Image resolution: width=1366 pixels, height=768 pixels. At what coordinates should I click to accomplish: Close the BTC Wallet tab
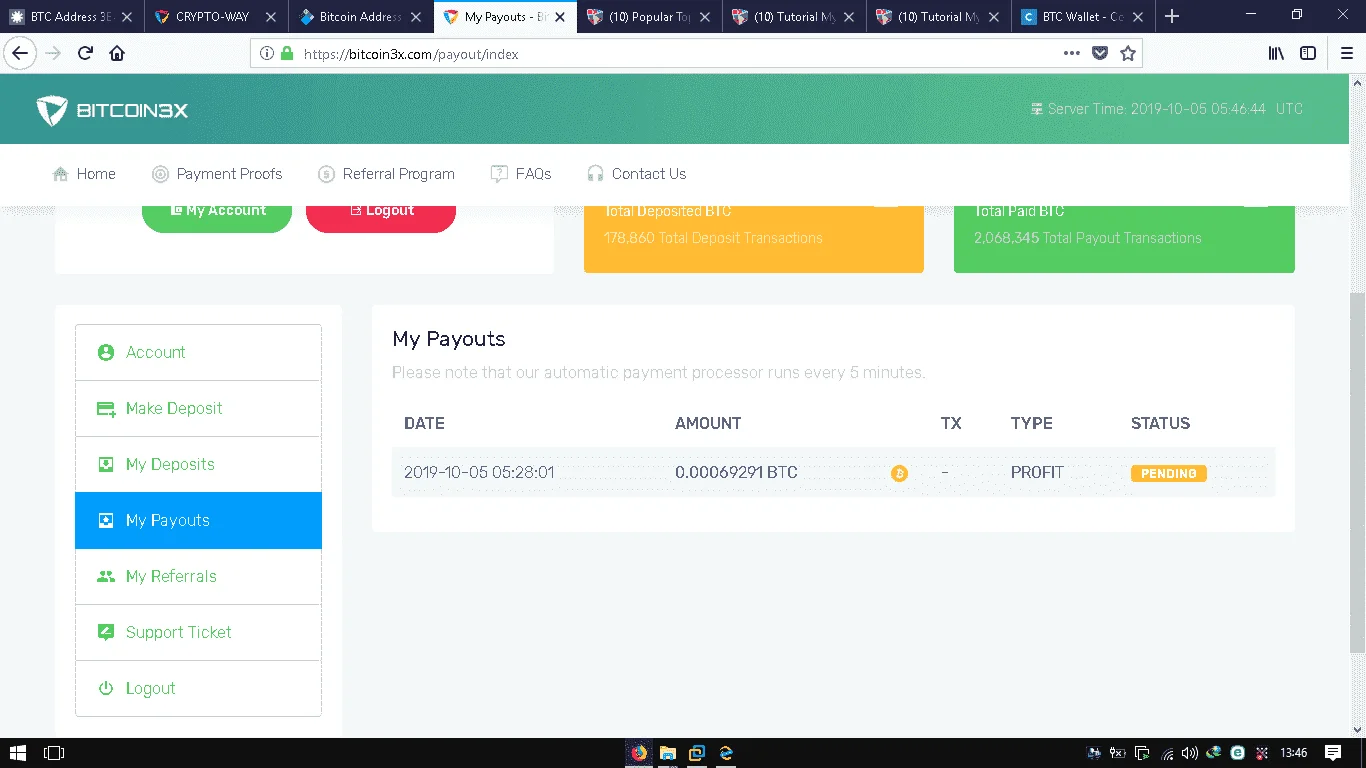point(1138,17)
